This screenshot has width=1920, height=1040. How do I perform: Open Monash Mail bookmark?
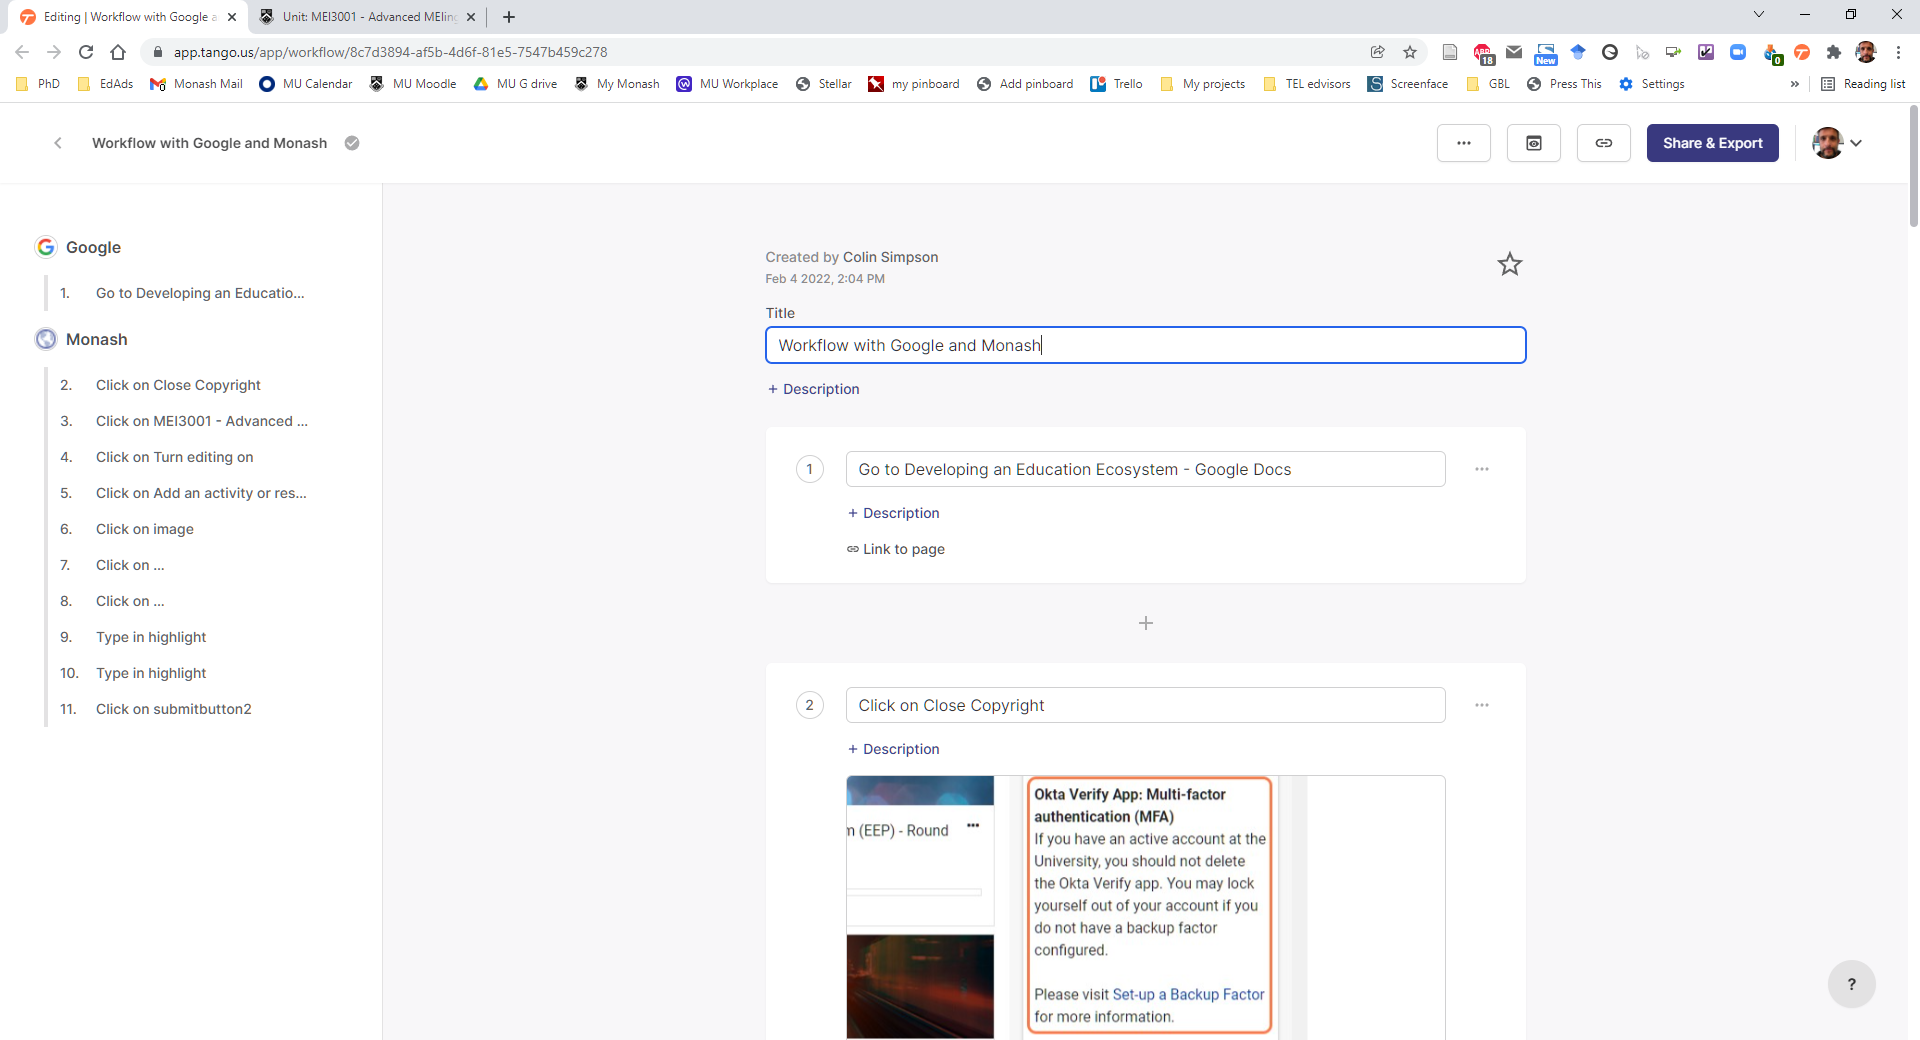(x=196, y=84)
